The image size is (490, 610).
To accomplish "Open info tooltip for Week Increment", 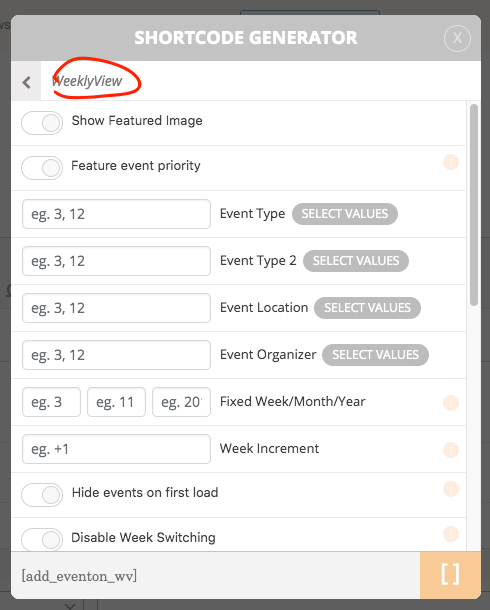I will pyautogui.click(x=451, y=450).
